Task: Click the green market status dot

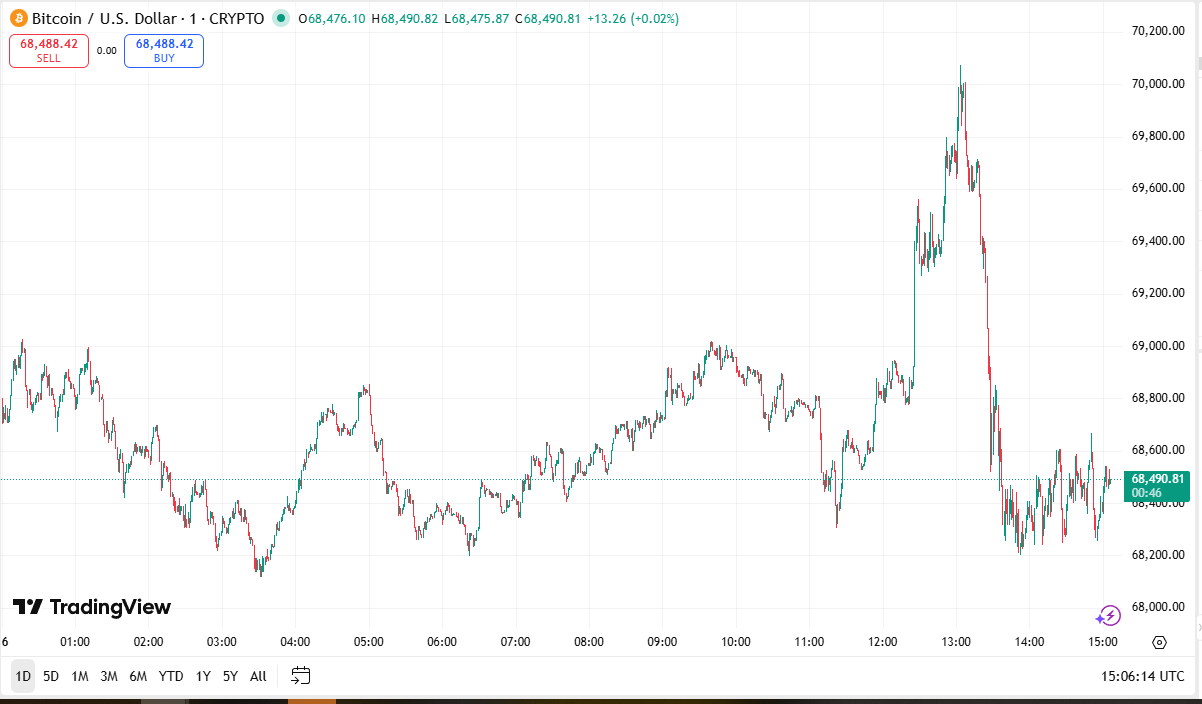Action: (x=281, y=18)
